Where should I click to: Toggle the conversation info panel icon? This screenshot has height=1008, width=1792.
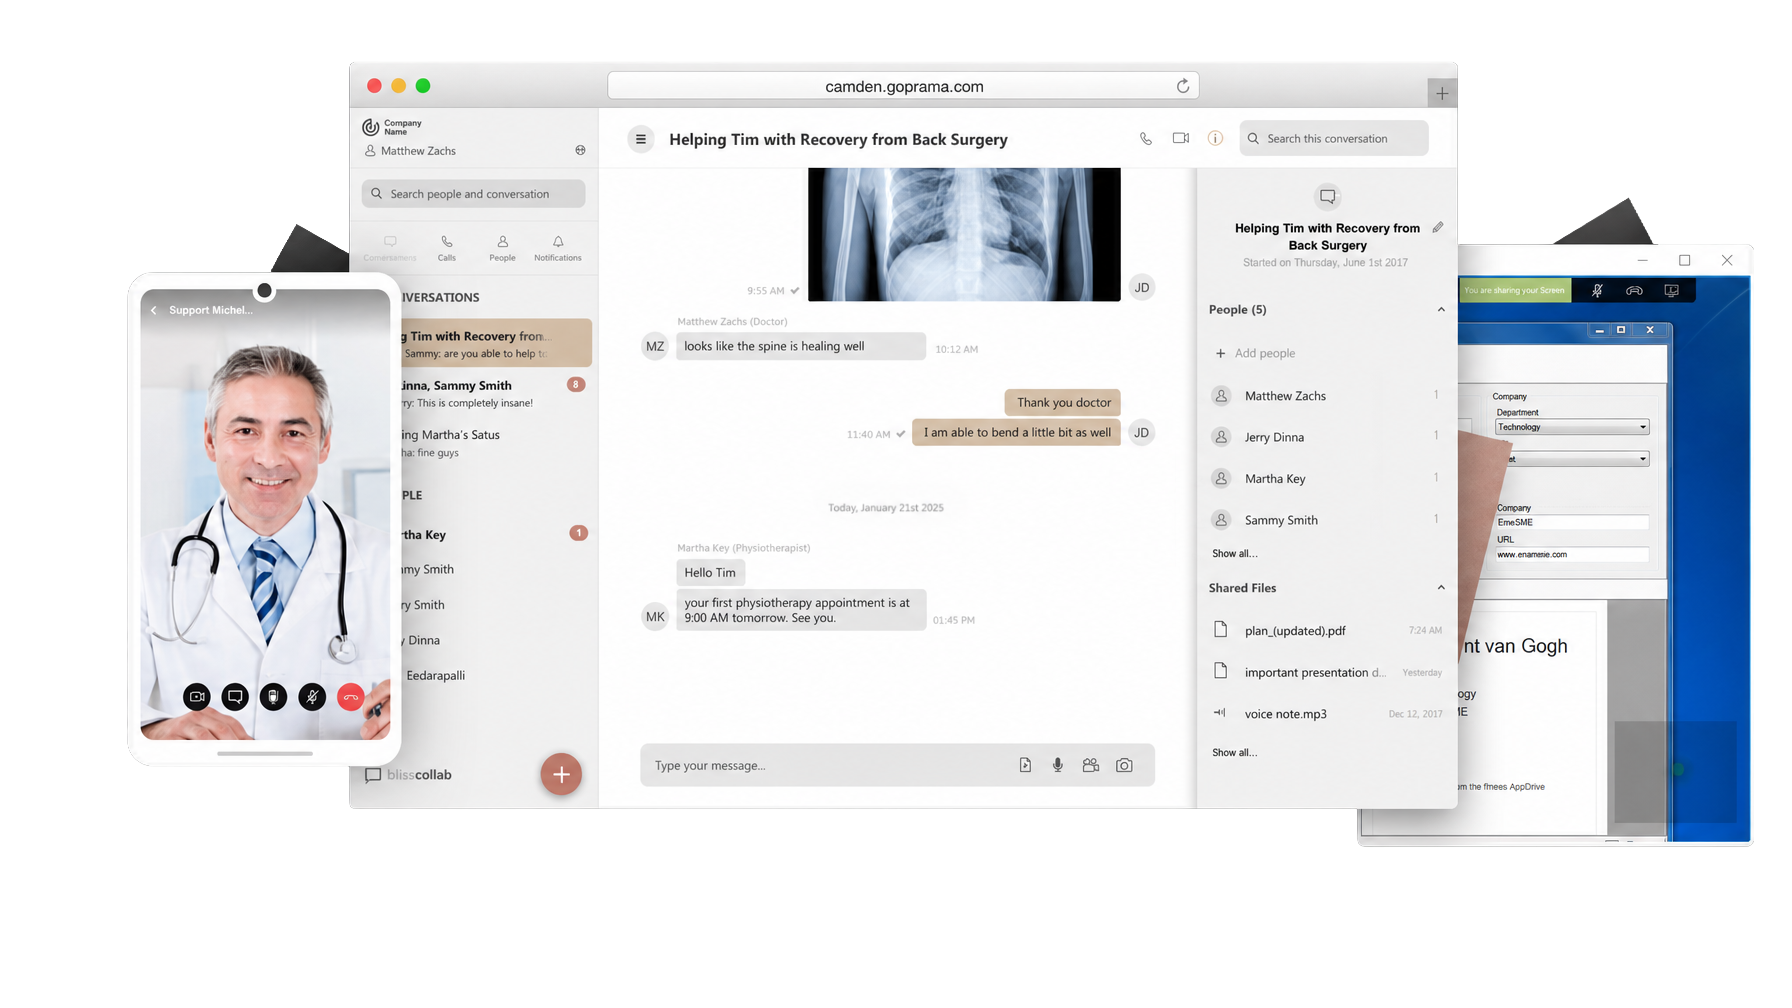click(1215, 138)
